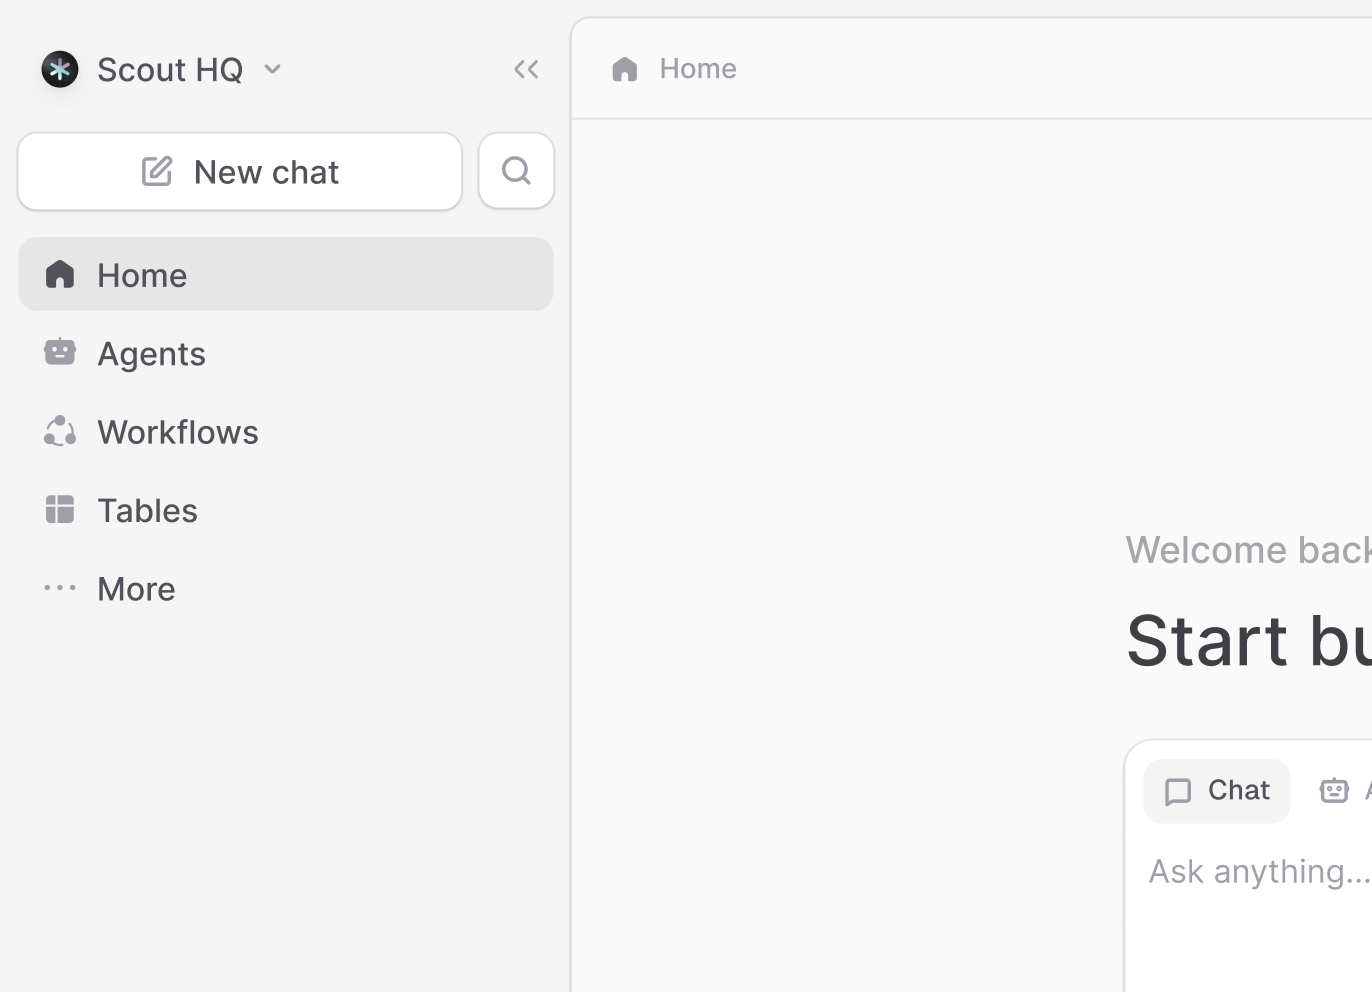Screen dimensions: 1372x992
Task: Click the Home breadcrumb link
Action: pos(698,68)
